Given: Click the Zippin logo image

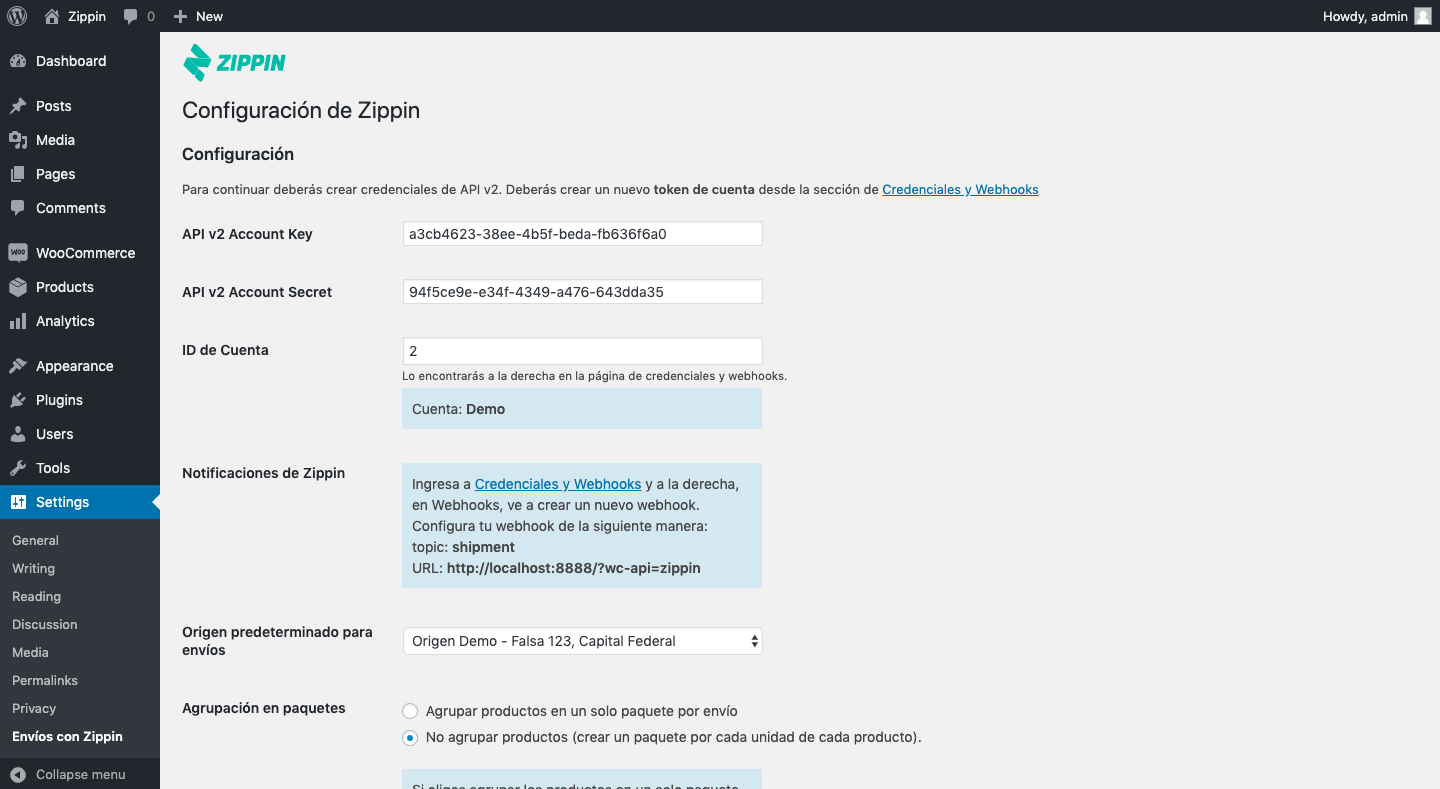Looking at the screenshot, I should click(x=234, y=62).
